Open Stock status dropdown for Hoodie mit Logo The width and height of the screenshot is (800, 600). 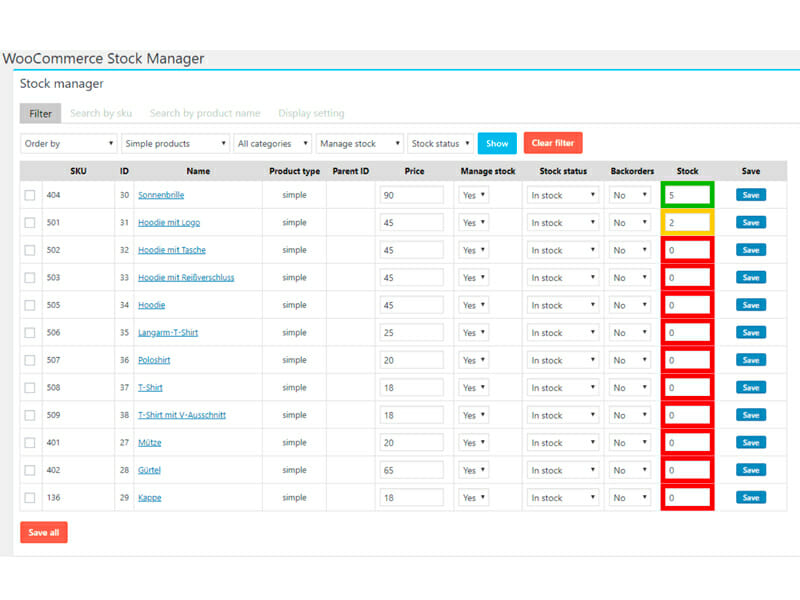tap(563, 223)
